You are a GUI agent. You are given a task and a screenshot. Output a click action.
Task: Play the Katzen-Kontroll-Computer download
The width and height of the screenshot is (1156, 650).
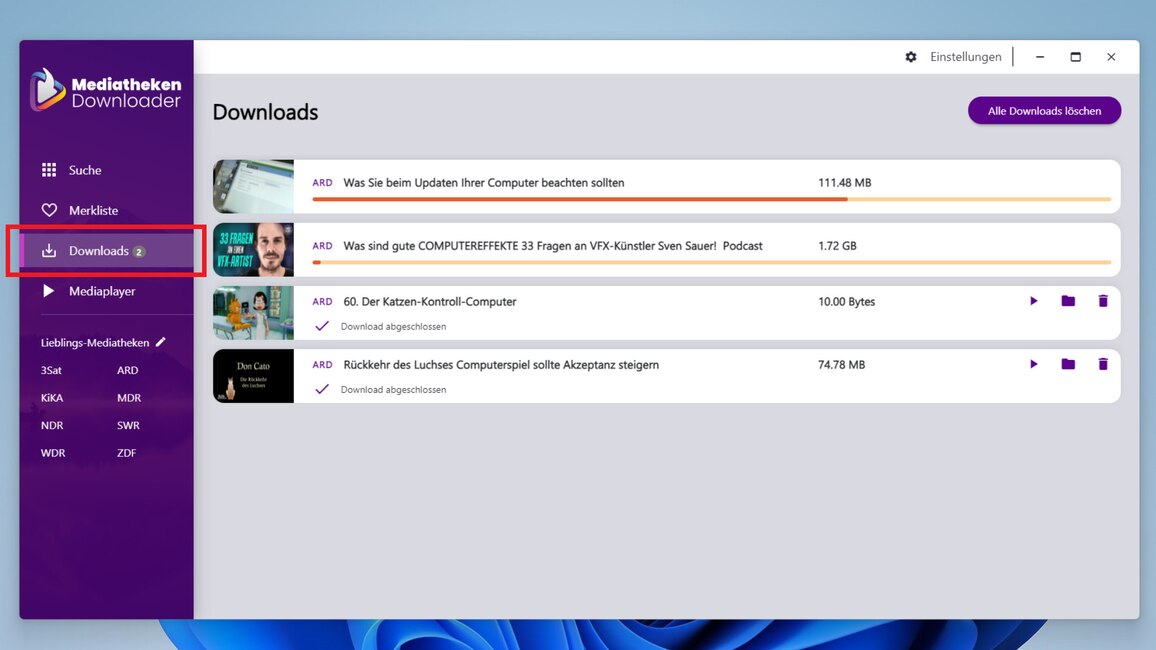point(1033,301)
